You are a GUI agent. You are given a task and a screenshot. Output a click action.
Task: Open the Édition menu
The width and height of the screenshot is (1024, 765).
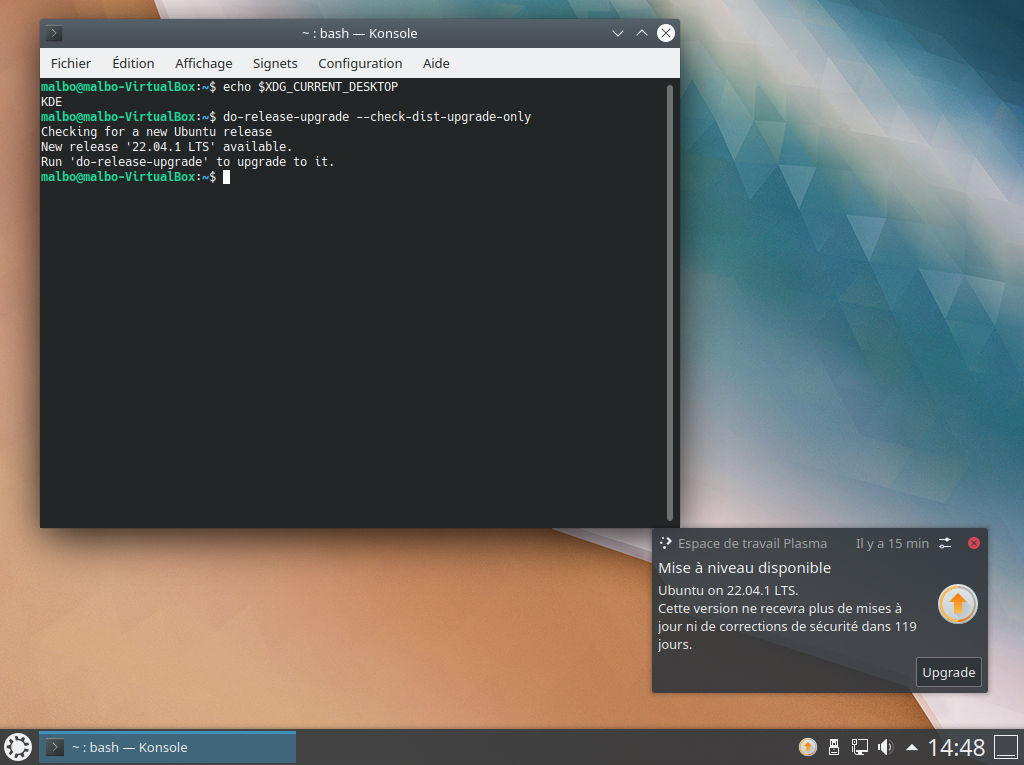tap(133, 63)
